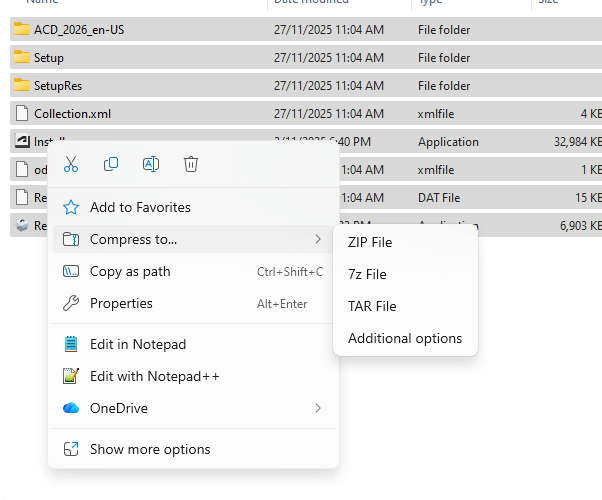Image resolution: width=602 pixels, height=500 pixels.
Task: Click the Cut scissors icon
Action: [x=71, y=164]
